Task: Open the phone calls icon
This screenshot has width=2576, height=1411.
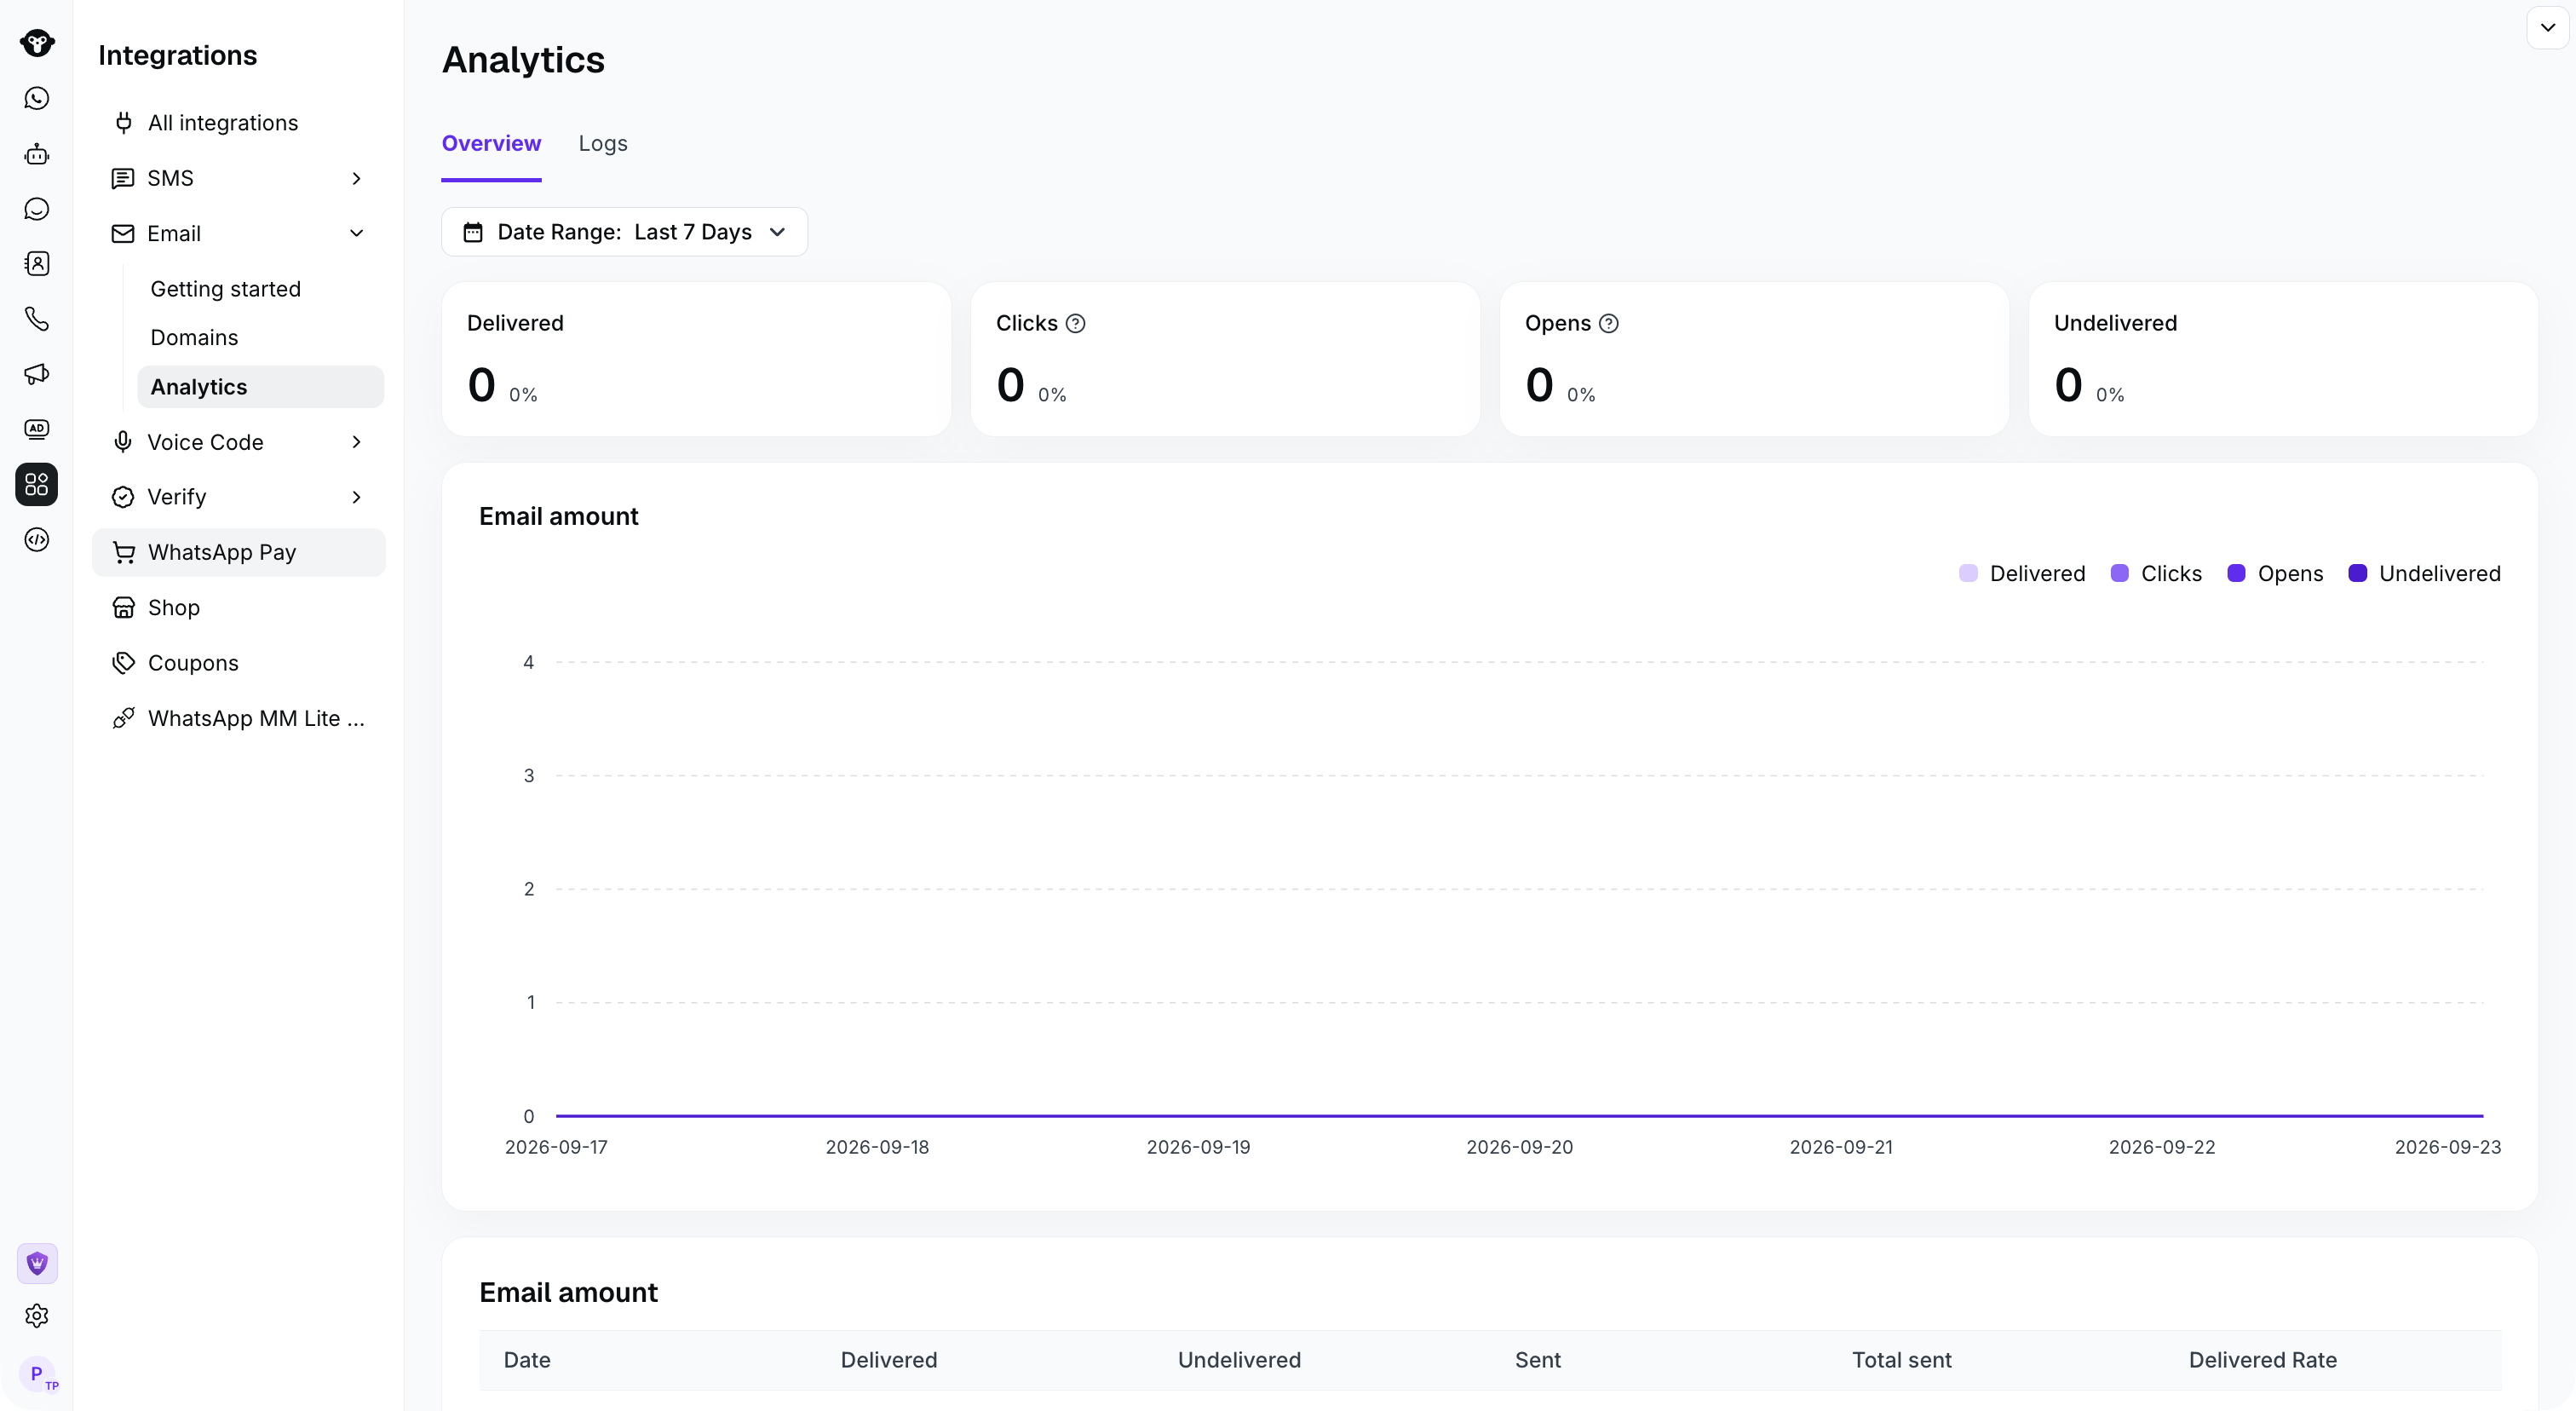Action: (37, 319)
